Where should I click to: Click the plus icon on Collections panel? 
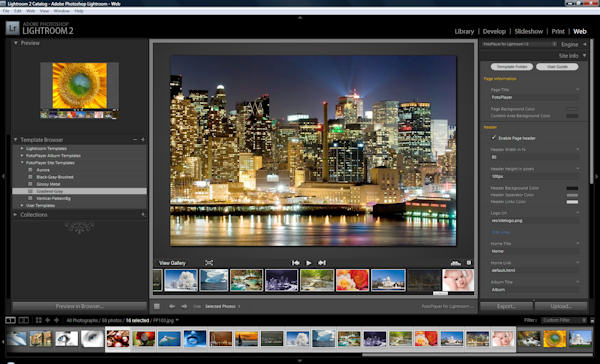[x=143, y=215]
